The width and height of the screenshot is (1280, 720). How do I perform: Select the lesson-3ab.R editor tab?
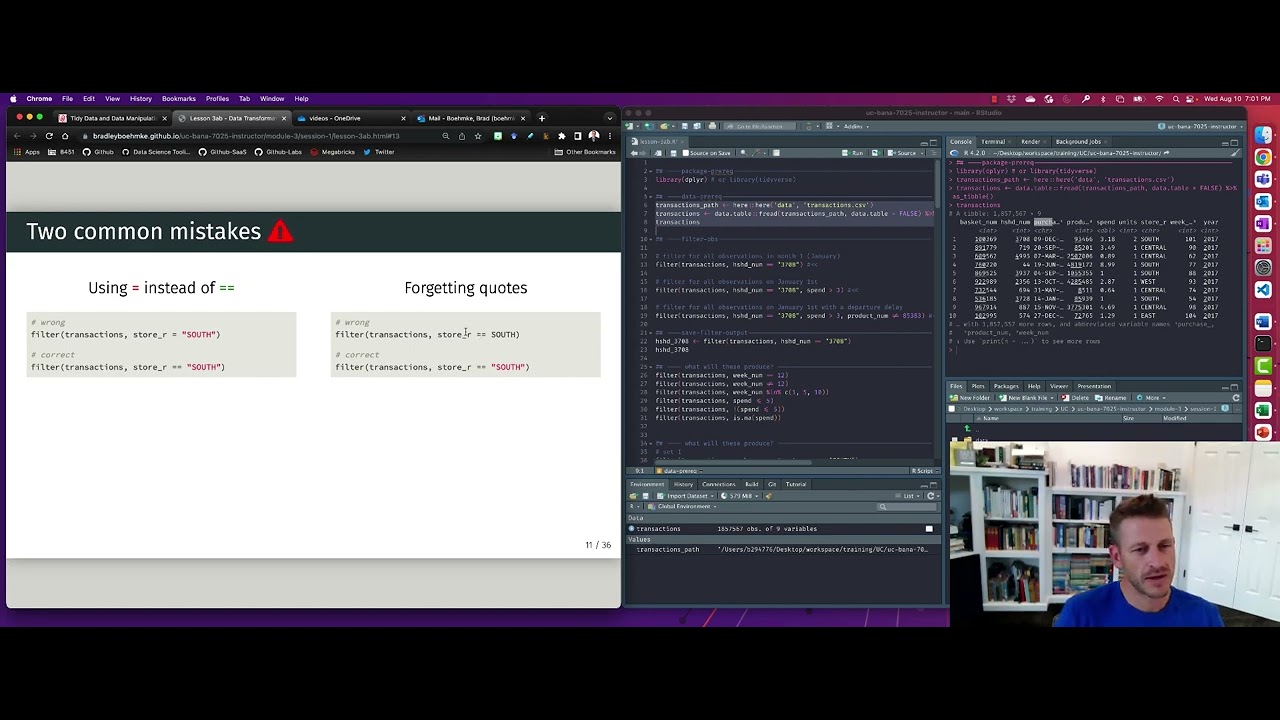tap(657, 141)
